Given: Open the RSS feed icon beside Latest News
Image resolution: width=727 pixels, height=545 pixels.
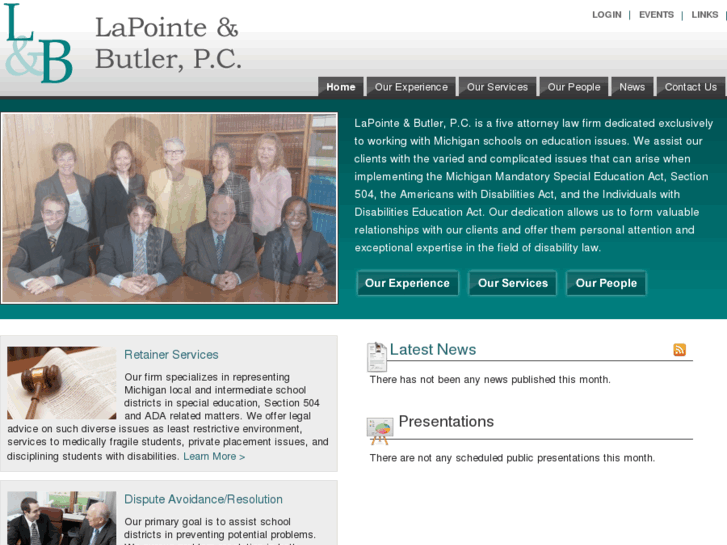Looking at the screenshot, I should [x=679, y=350].
